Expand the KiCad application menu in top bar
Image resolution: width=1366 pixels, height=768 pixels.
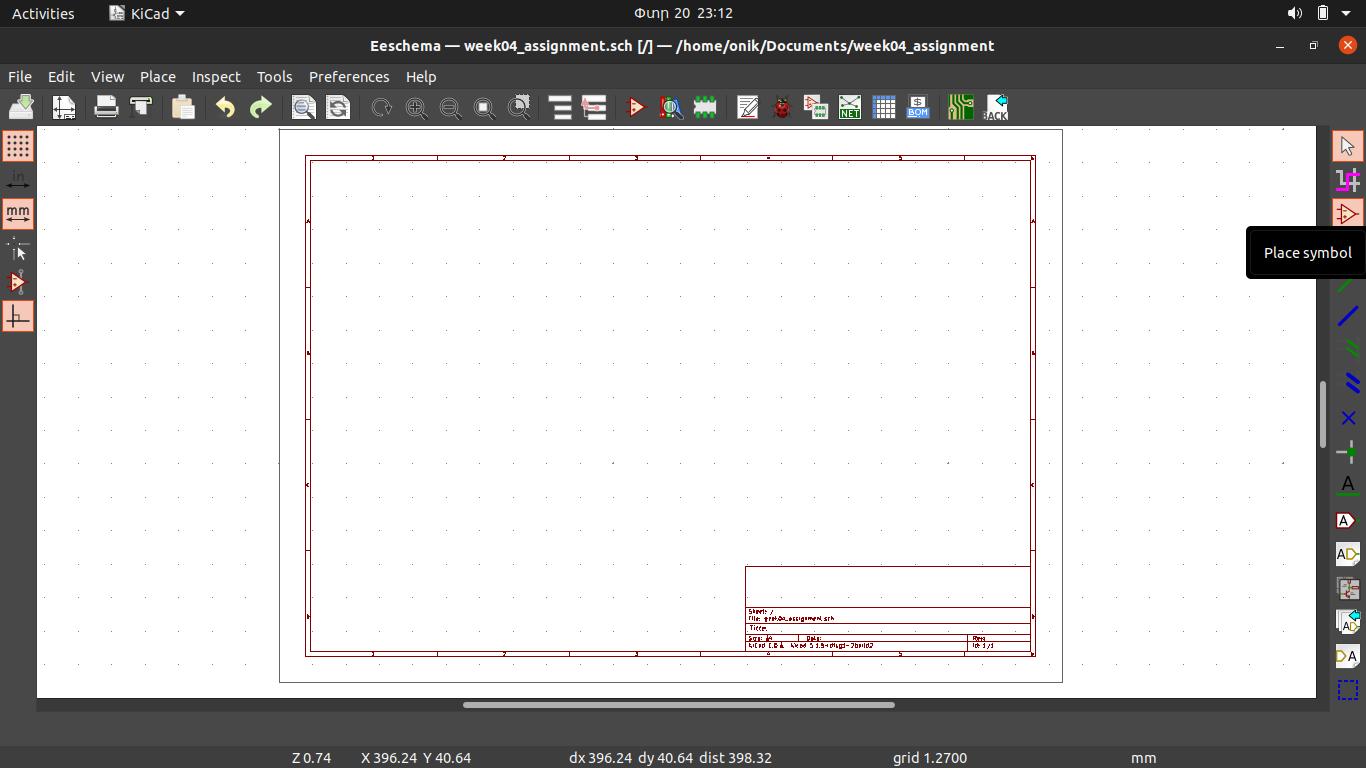point(147,13)
